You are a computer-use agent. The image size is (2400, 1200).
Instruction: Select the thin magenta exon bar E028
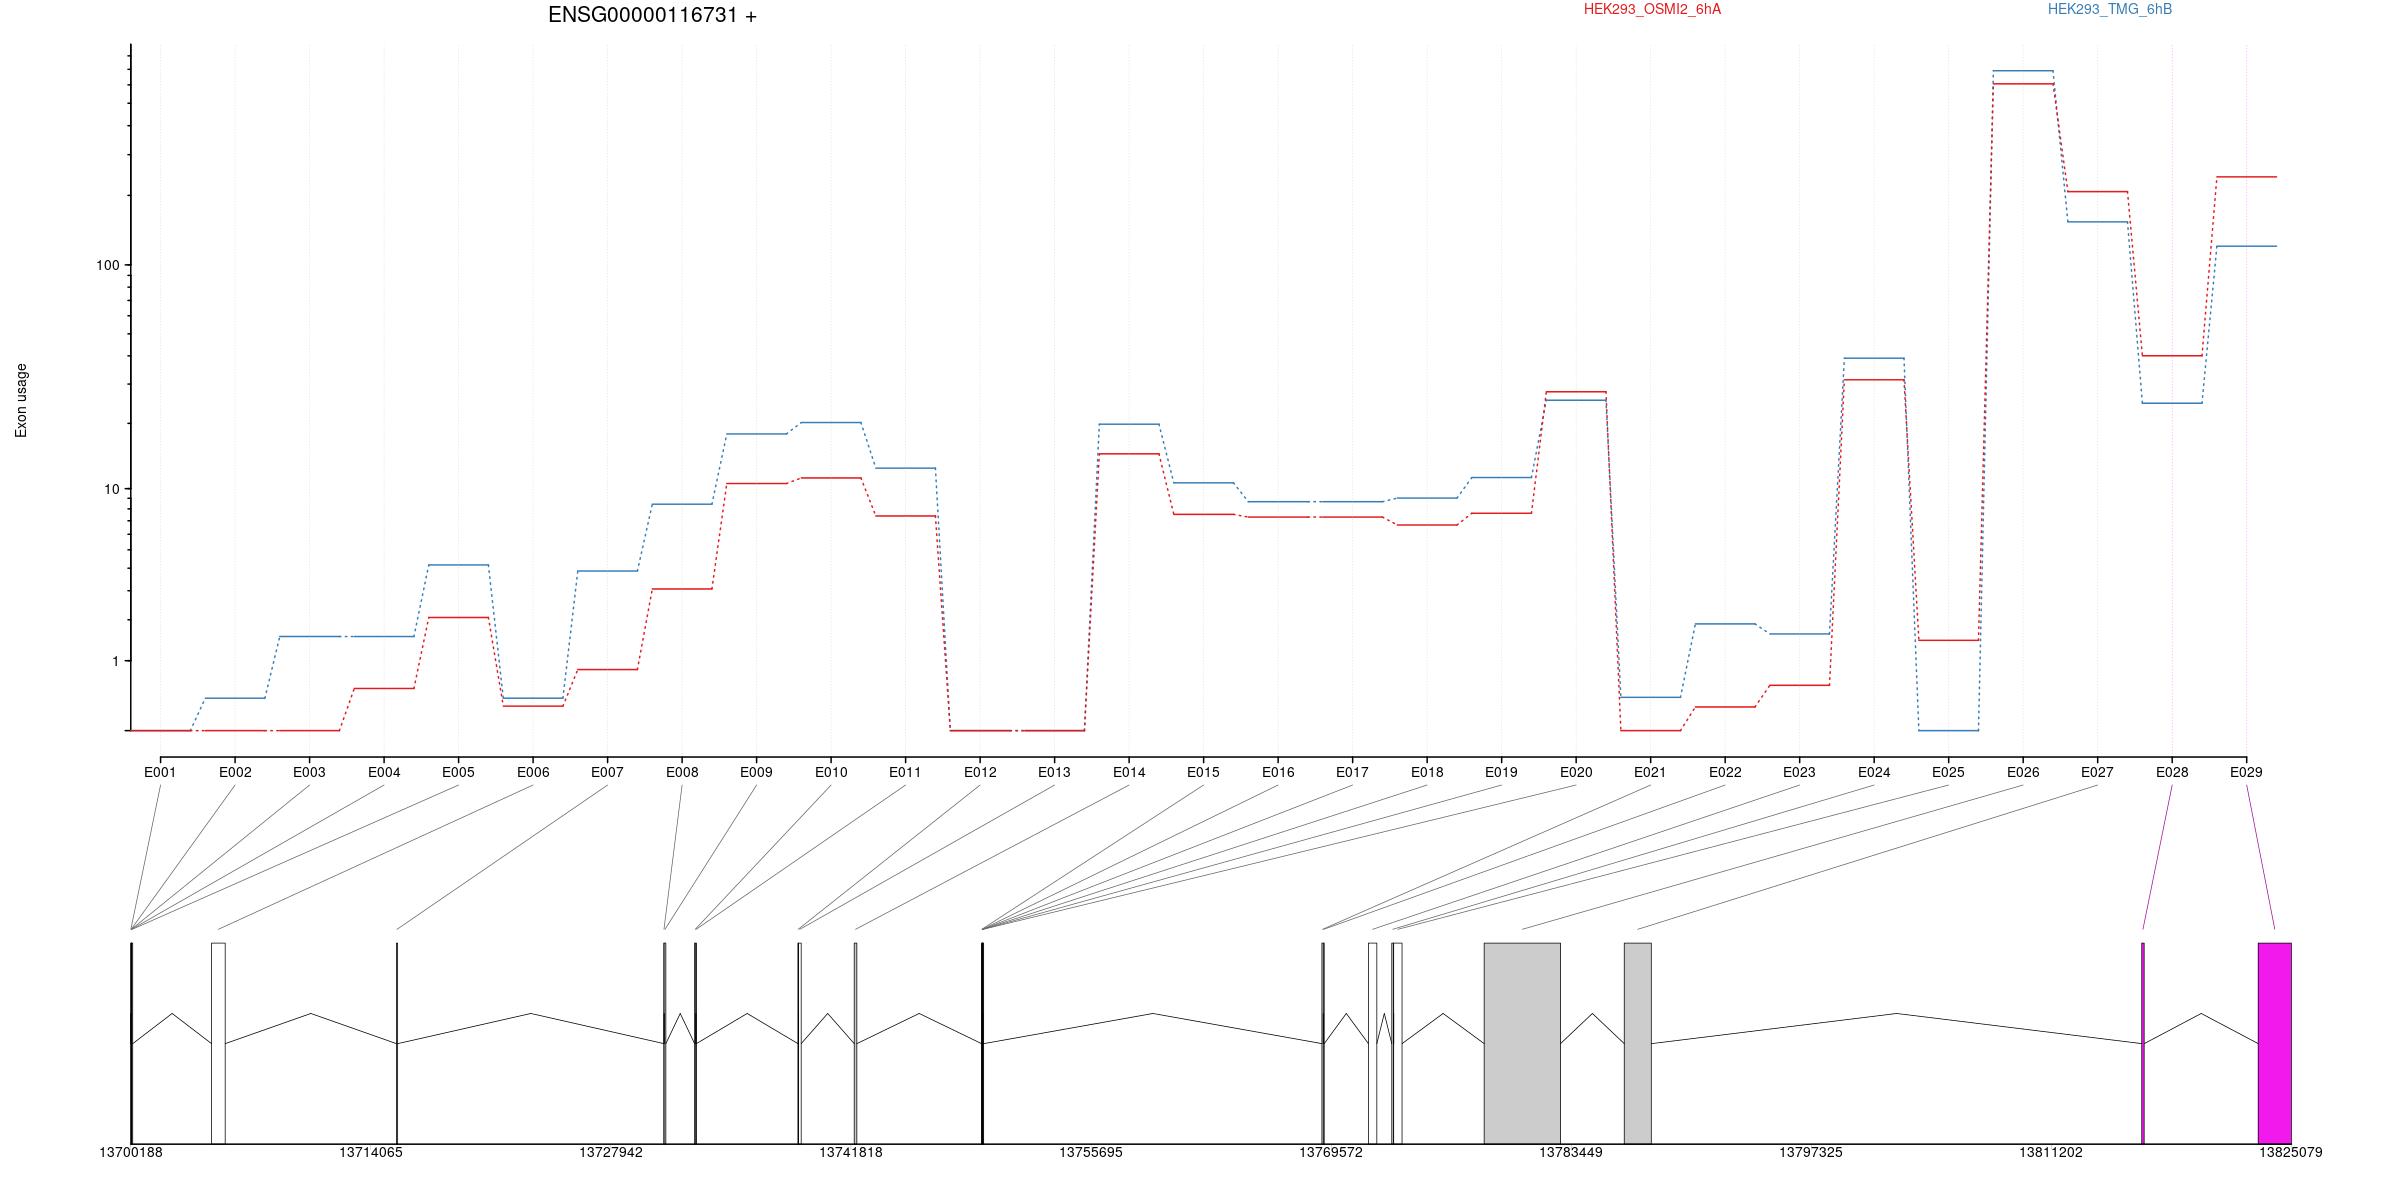[2143, 1043]
